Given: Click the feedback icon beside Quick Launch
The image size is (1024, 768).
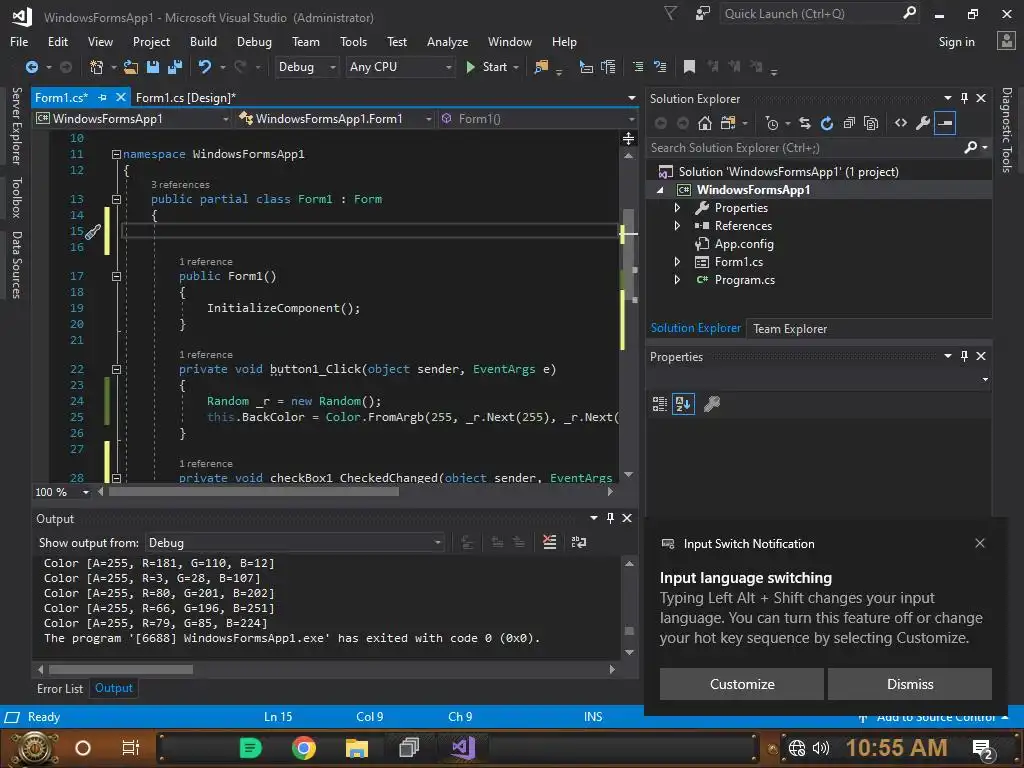Looking at the screenshot, I should coord(703,13).
